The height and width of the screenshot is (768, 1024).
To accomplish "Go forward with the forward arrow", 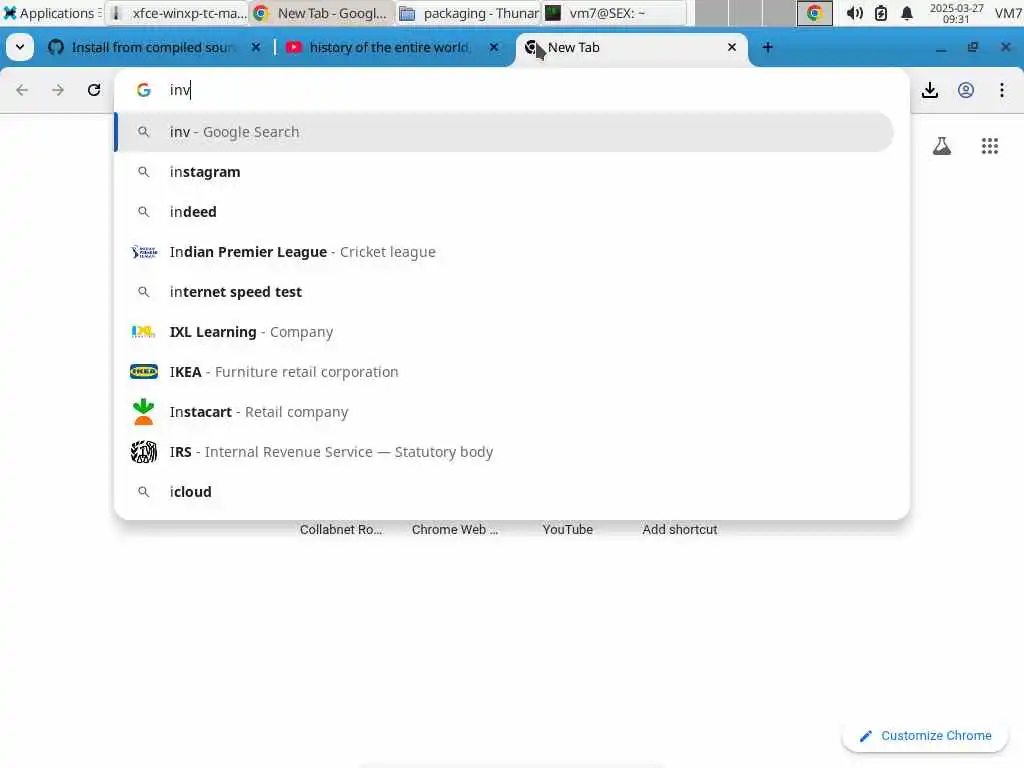I will click(x=58, y=90).
